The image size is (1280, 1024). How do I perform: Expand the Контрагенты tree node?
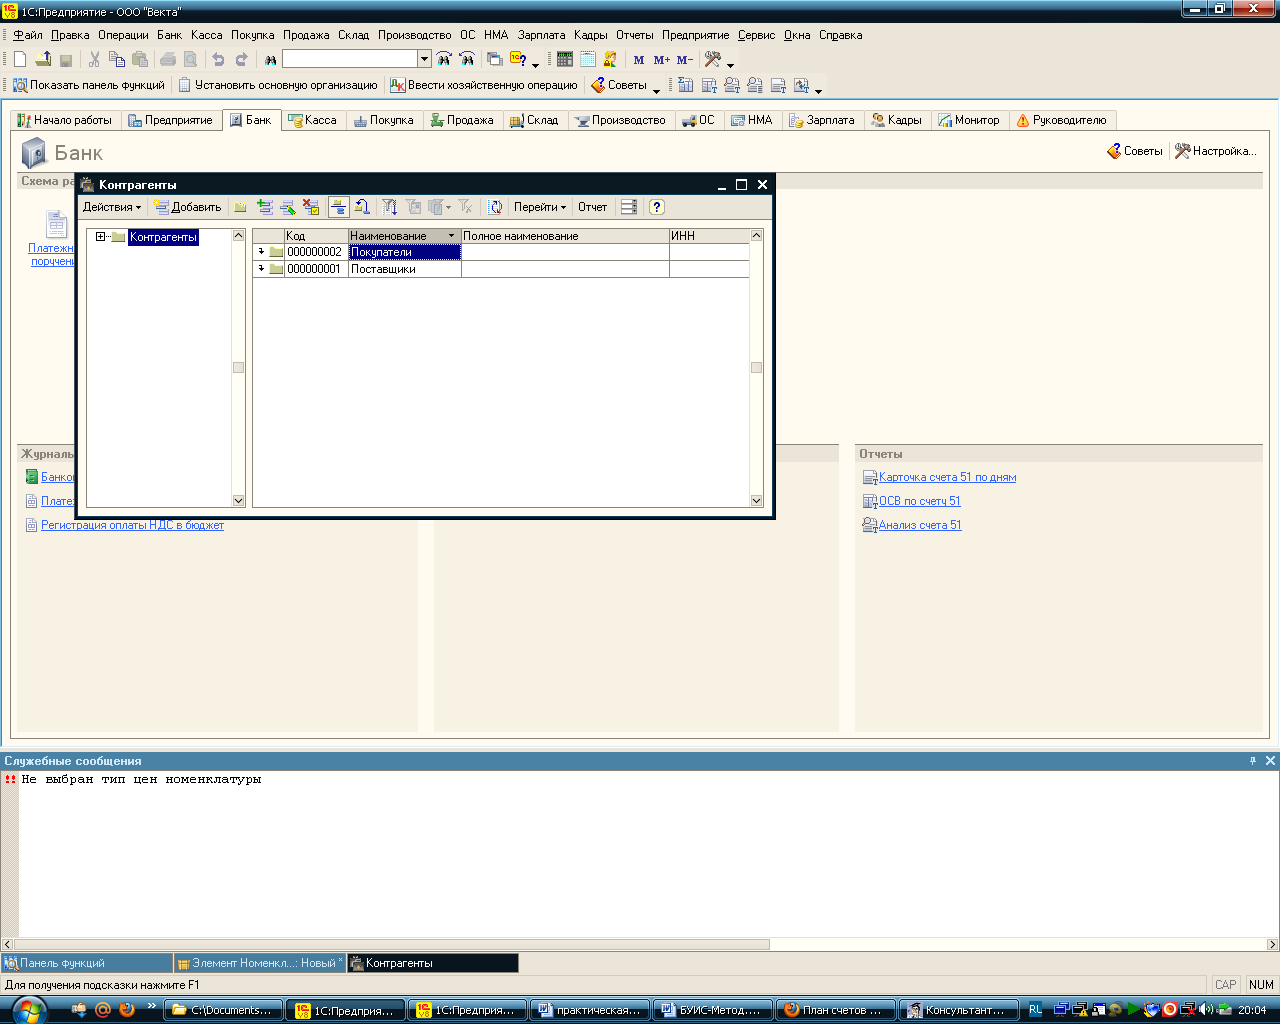click(100, 237)
